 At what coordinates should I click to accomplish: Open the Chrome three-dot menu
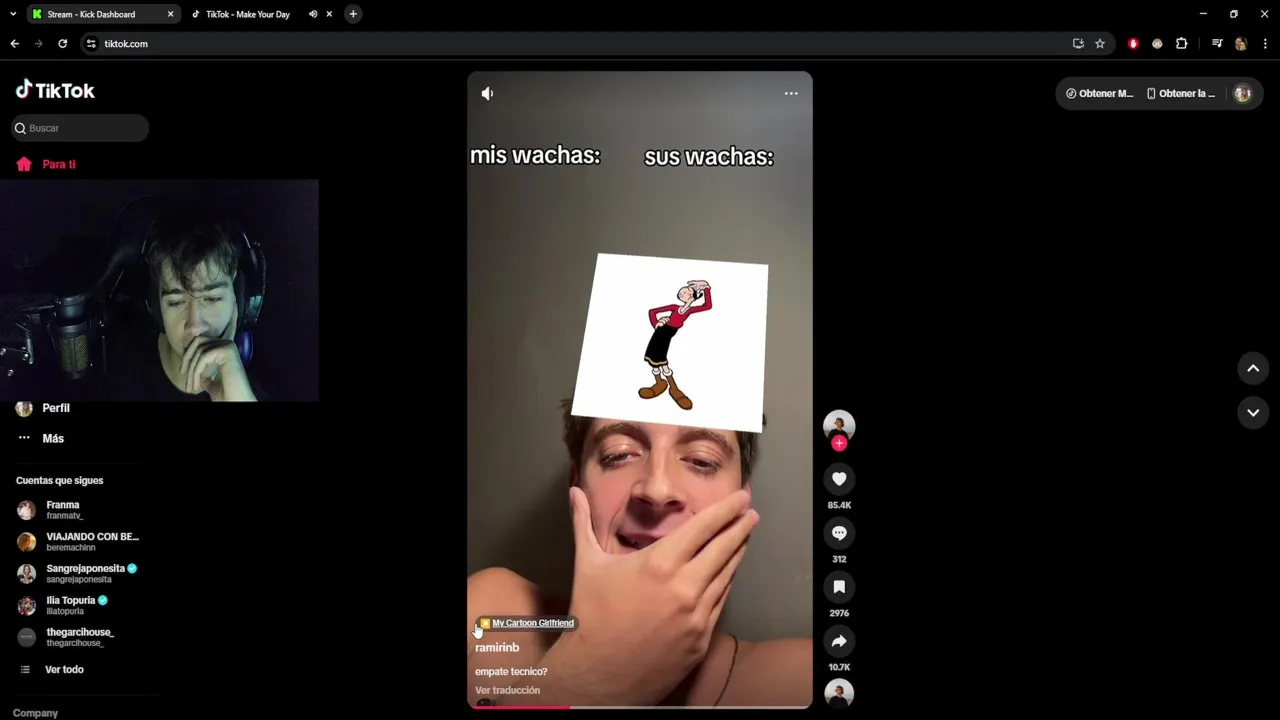coord(1265,44)
